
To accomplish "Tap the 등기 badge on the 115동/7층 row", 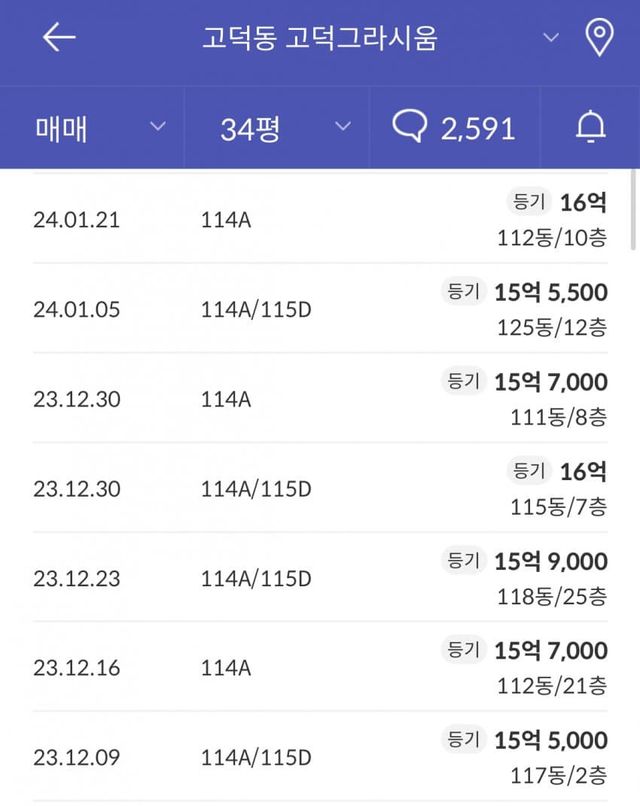I will tap(528, 470).
